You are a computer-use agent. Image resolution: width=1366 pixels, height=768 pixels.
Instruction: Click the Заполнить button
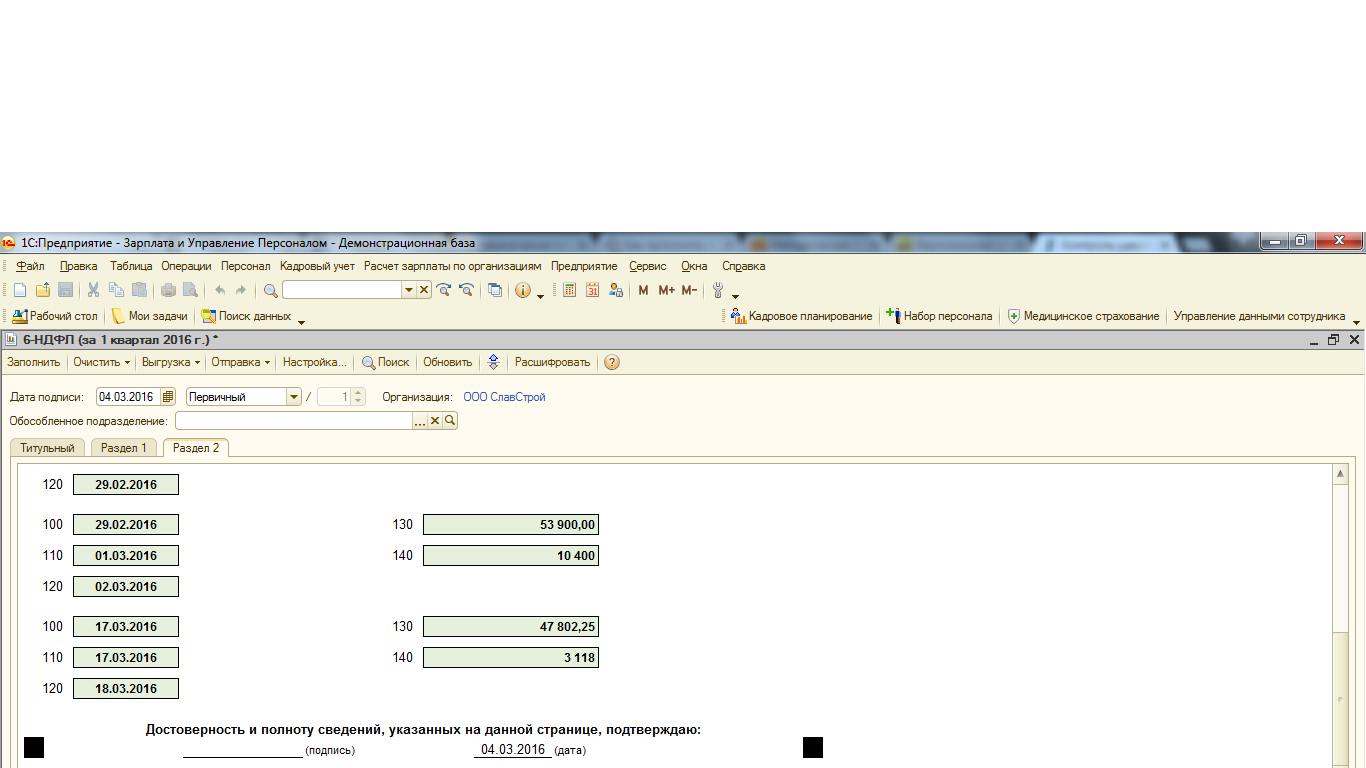(34, 362)
